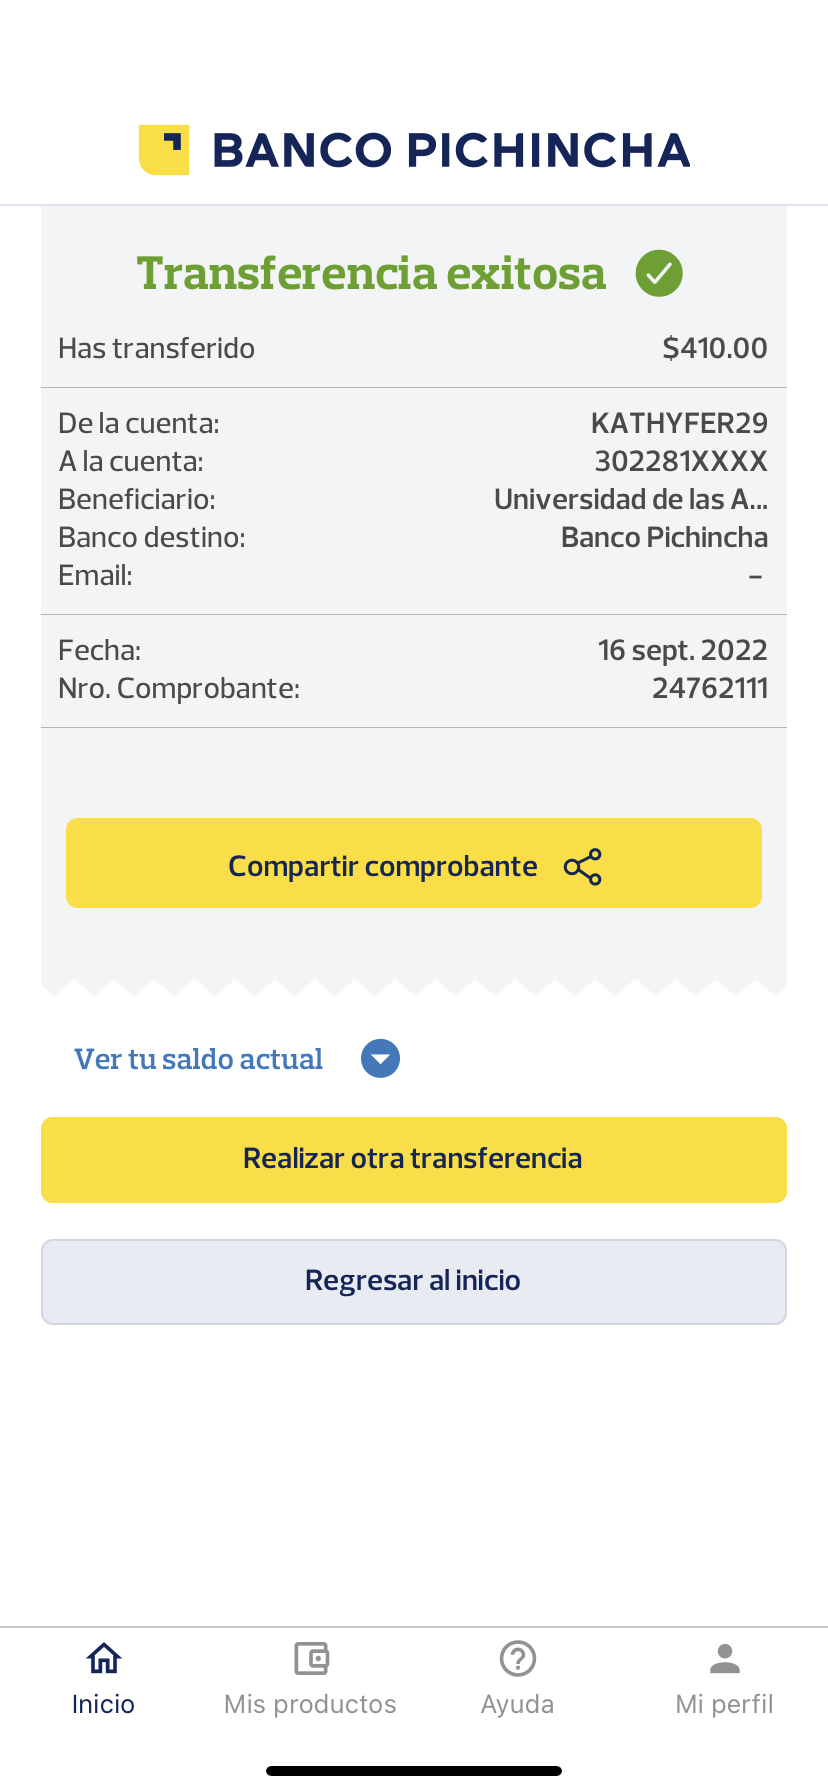Tap the date 16 sept. 2022
The height and width of the screenshot is (1792, 828).
pos(683,650)
